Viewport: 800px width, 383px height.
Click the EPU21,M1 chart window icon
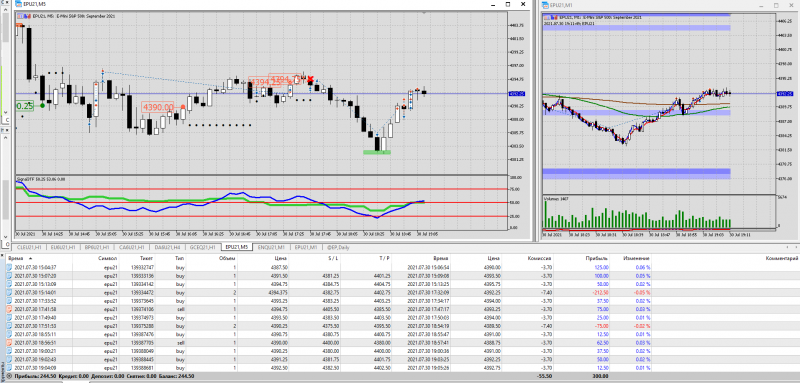546,5
